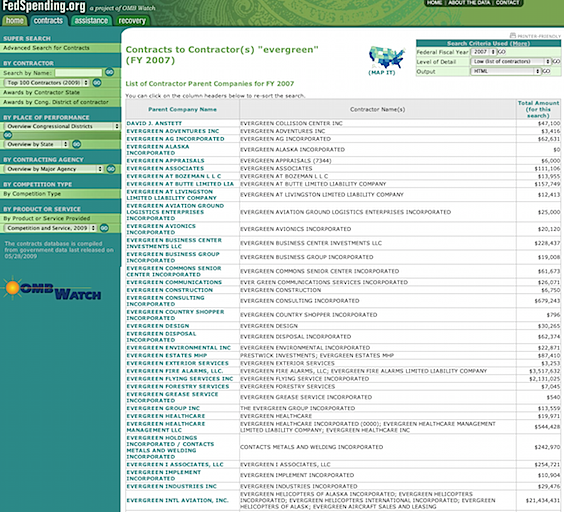Sort by Contractor Name(s) column header

coord(378,109)
